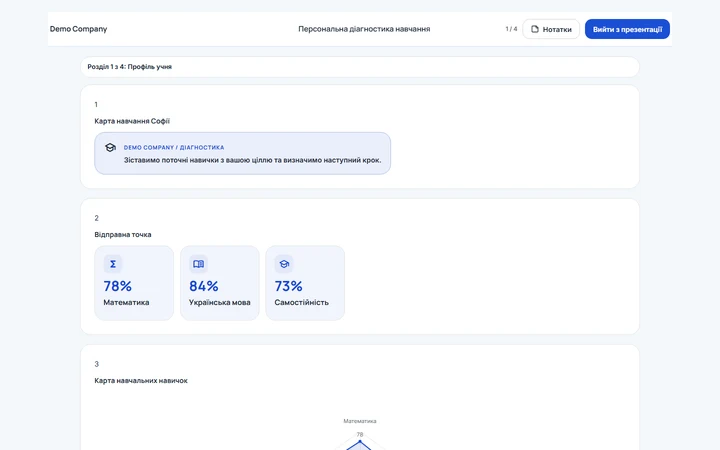
Task: Click the Карта навчання Софії title
Action: [x=132, y=121]
